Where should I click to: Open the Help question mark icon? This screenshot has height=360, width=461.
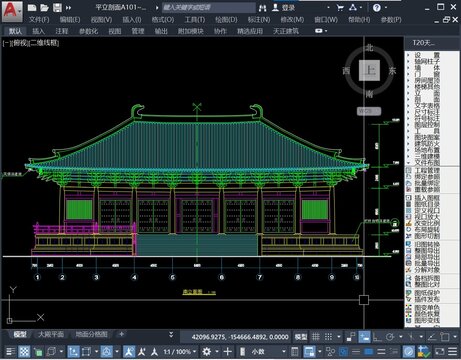377,7
